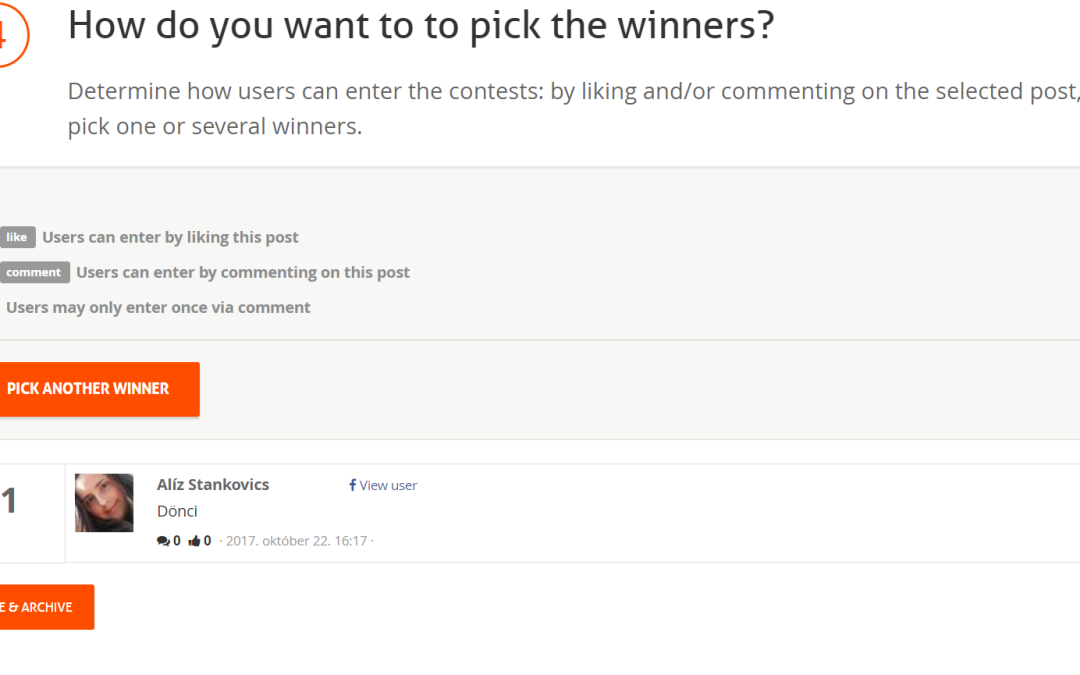Click the orange '& Archive' button
Screen dimensions: 1080x675
(x=47, y=607)
